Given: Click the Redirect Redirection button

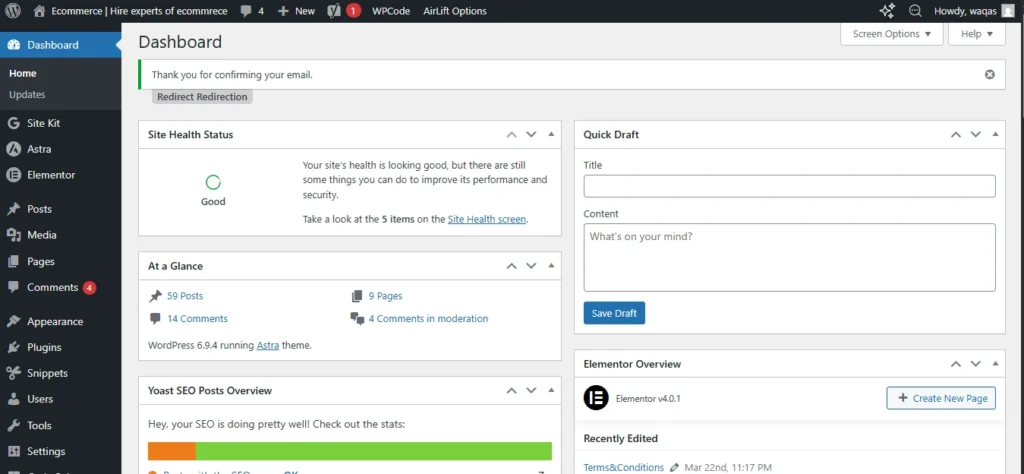Looking at the screenshot, I should [x=202, y=97].
